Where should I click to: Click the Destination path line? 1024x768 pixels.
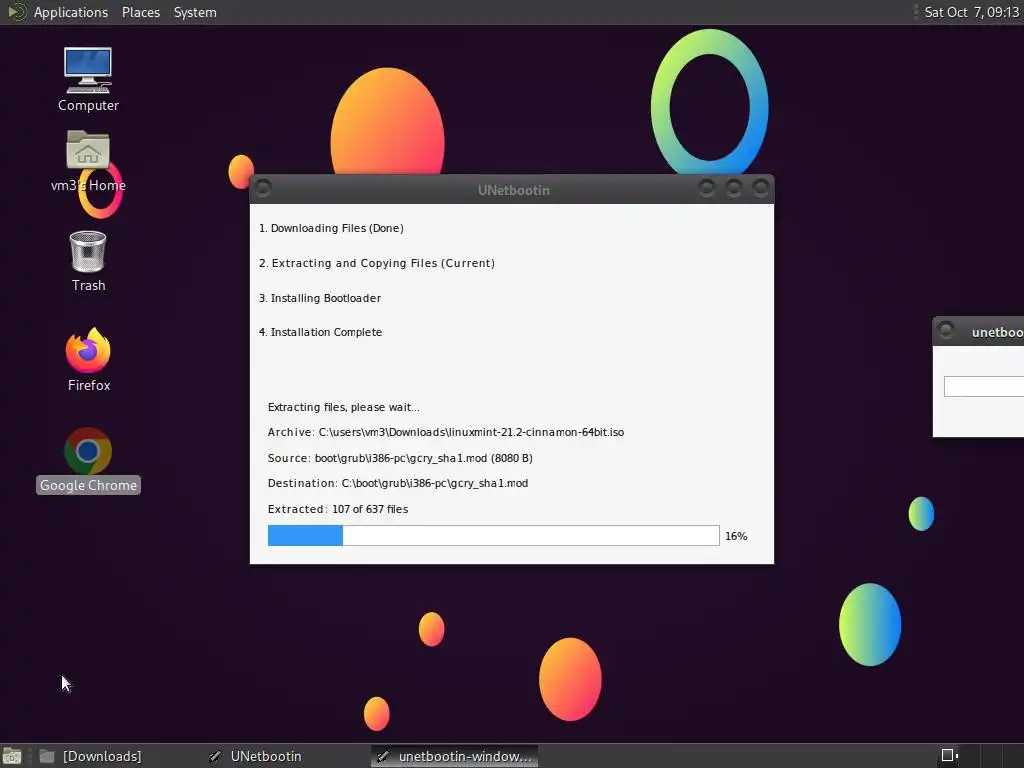pos(398,483)
